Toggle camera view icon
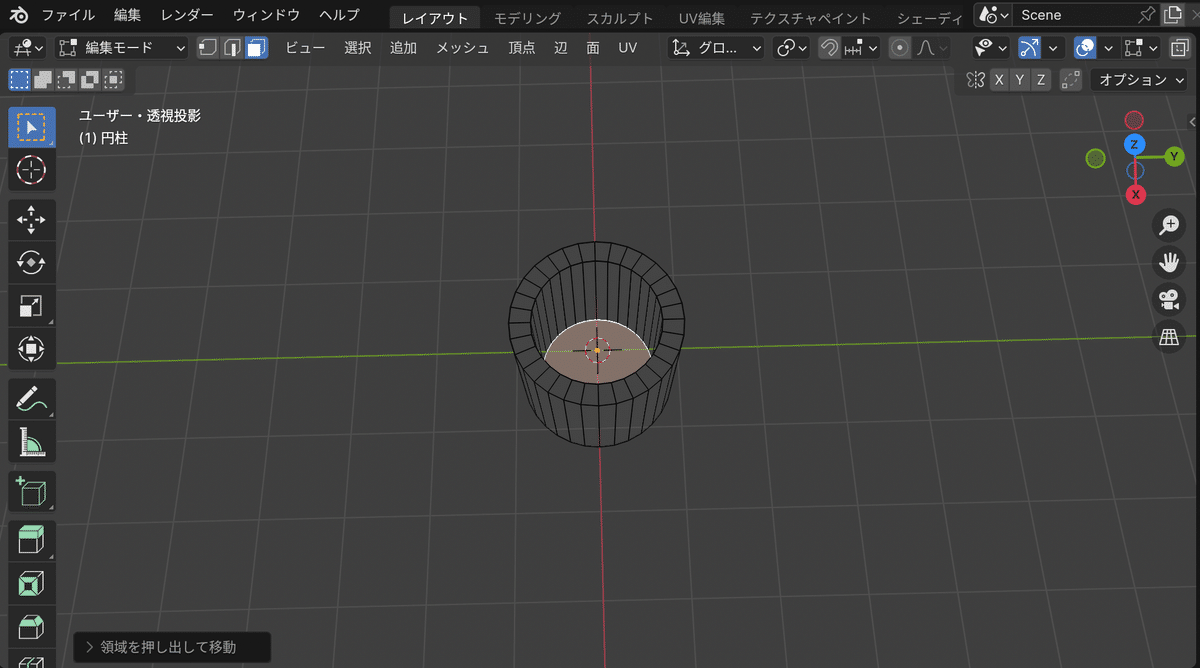 (1168, 300)
